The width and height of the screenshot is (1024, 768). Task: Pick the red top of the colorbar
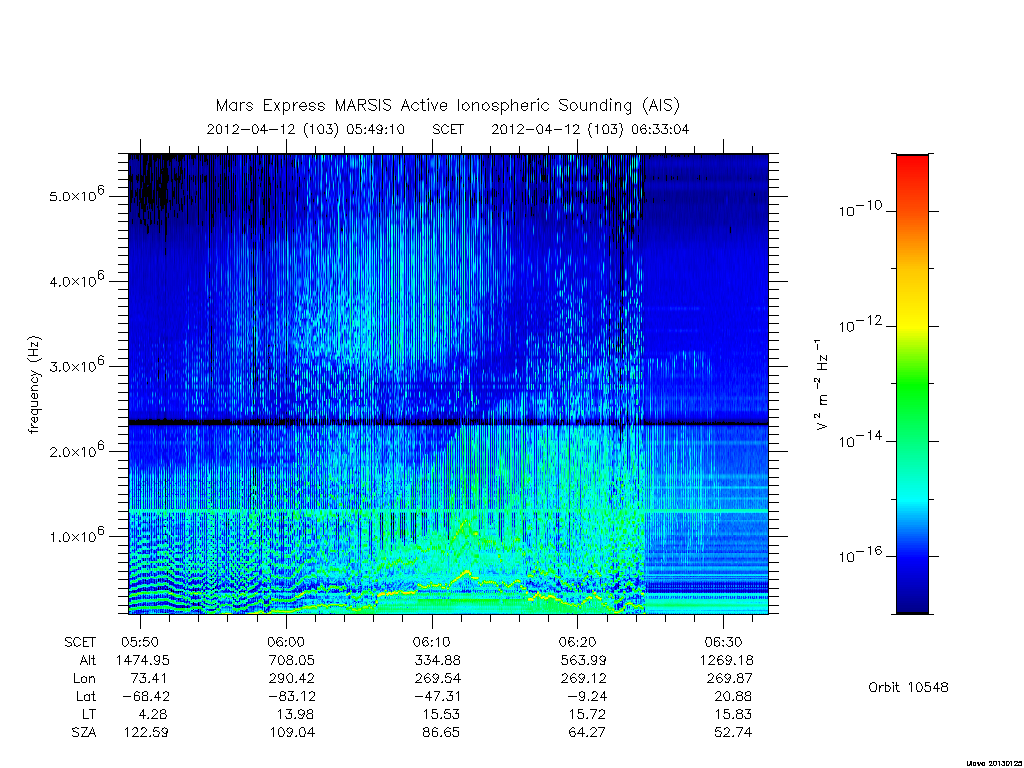point(912,167)
